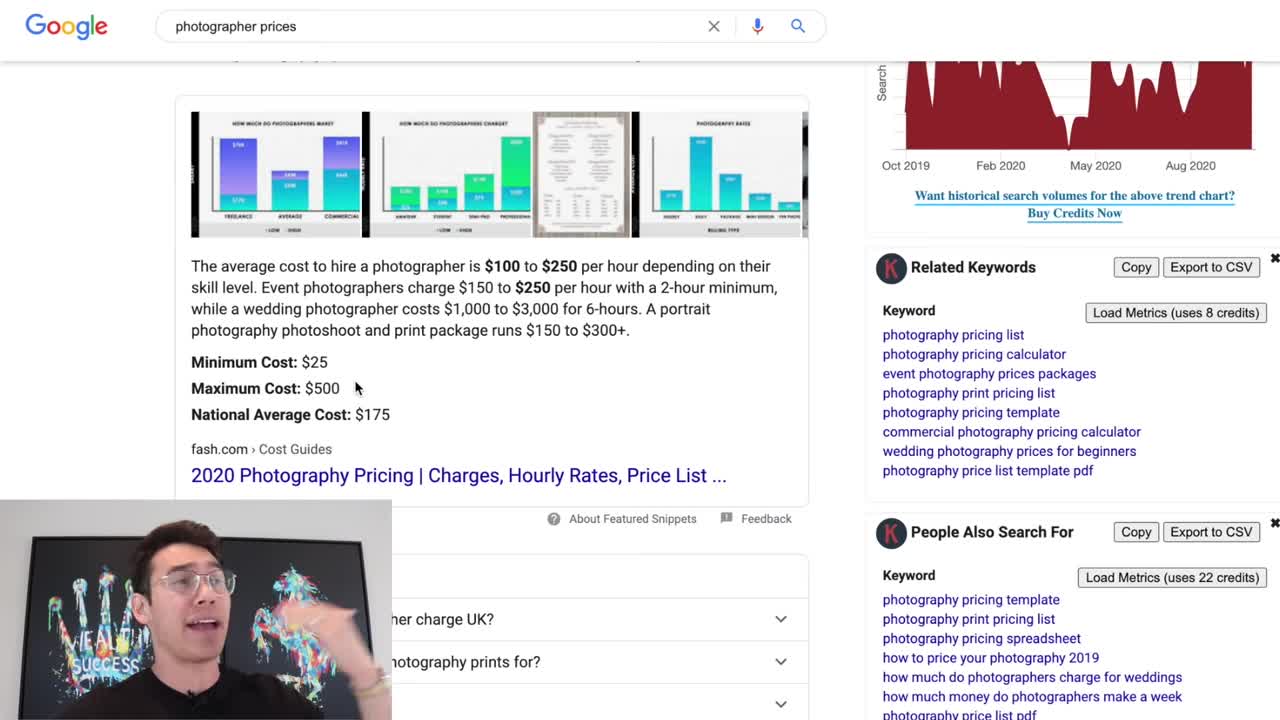This screenshot has height=720, width=1280.
Task: Click the Google logo
Action: (66, 26)
